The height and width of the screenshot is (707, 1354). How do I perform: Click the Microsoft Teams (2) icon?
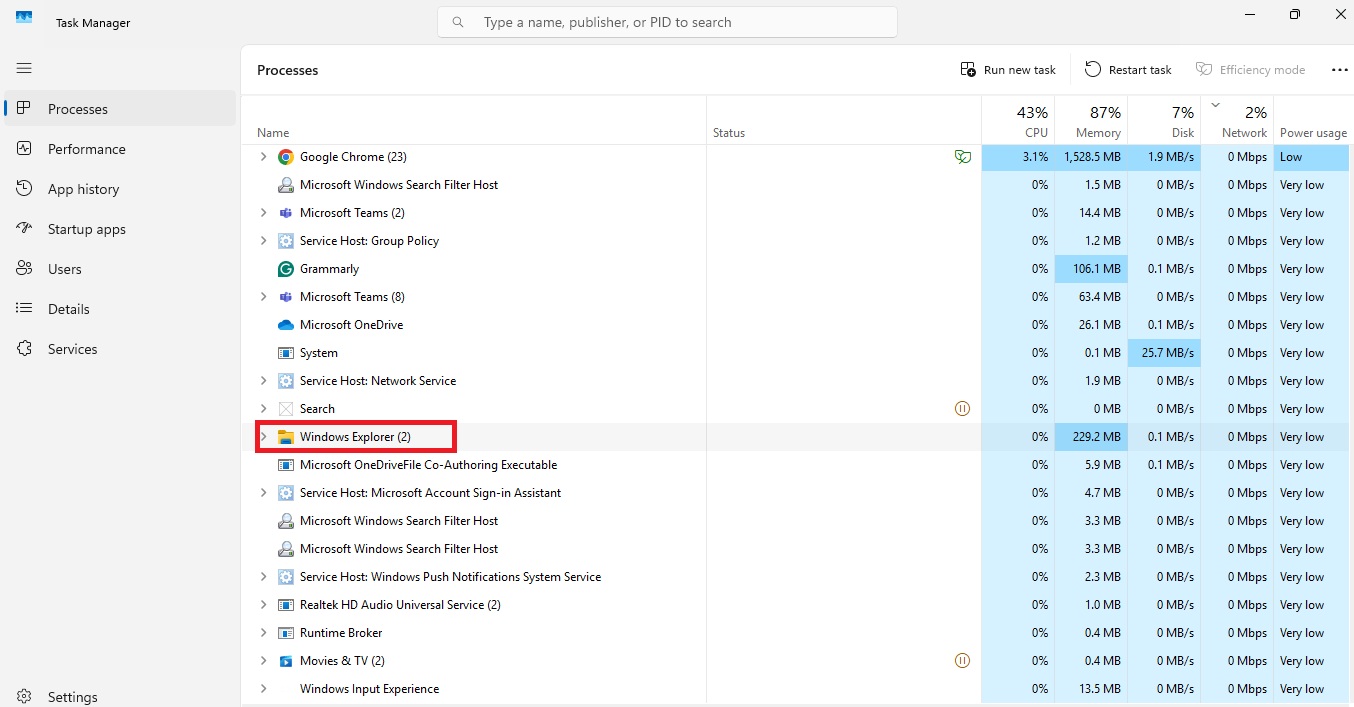tap(286, 213)
